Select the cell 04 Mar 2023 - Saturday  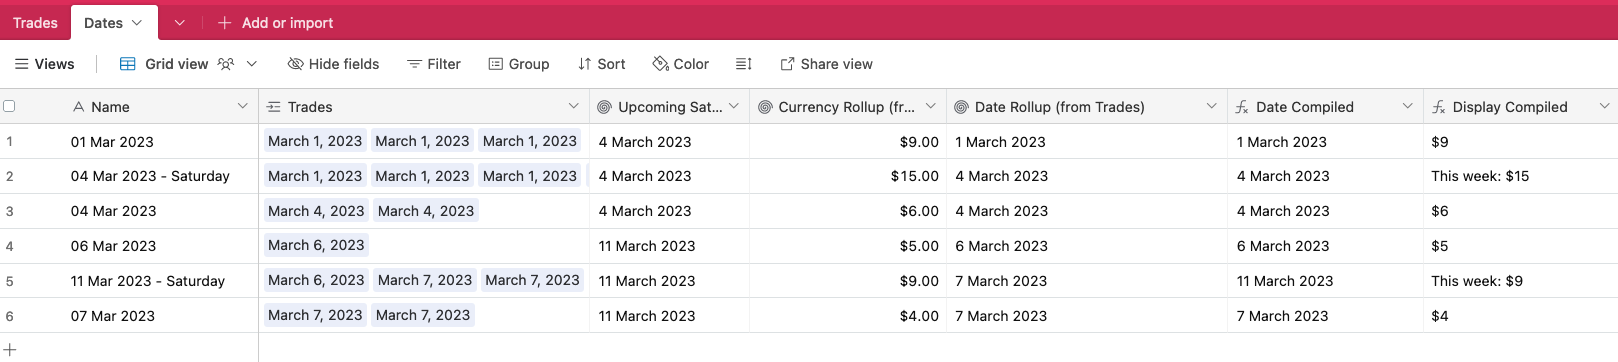click(150, 176)
